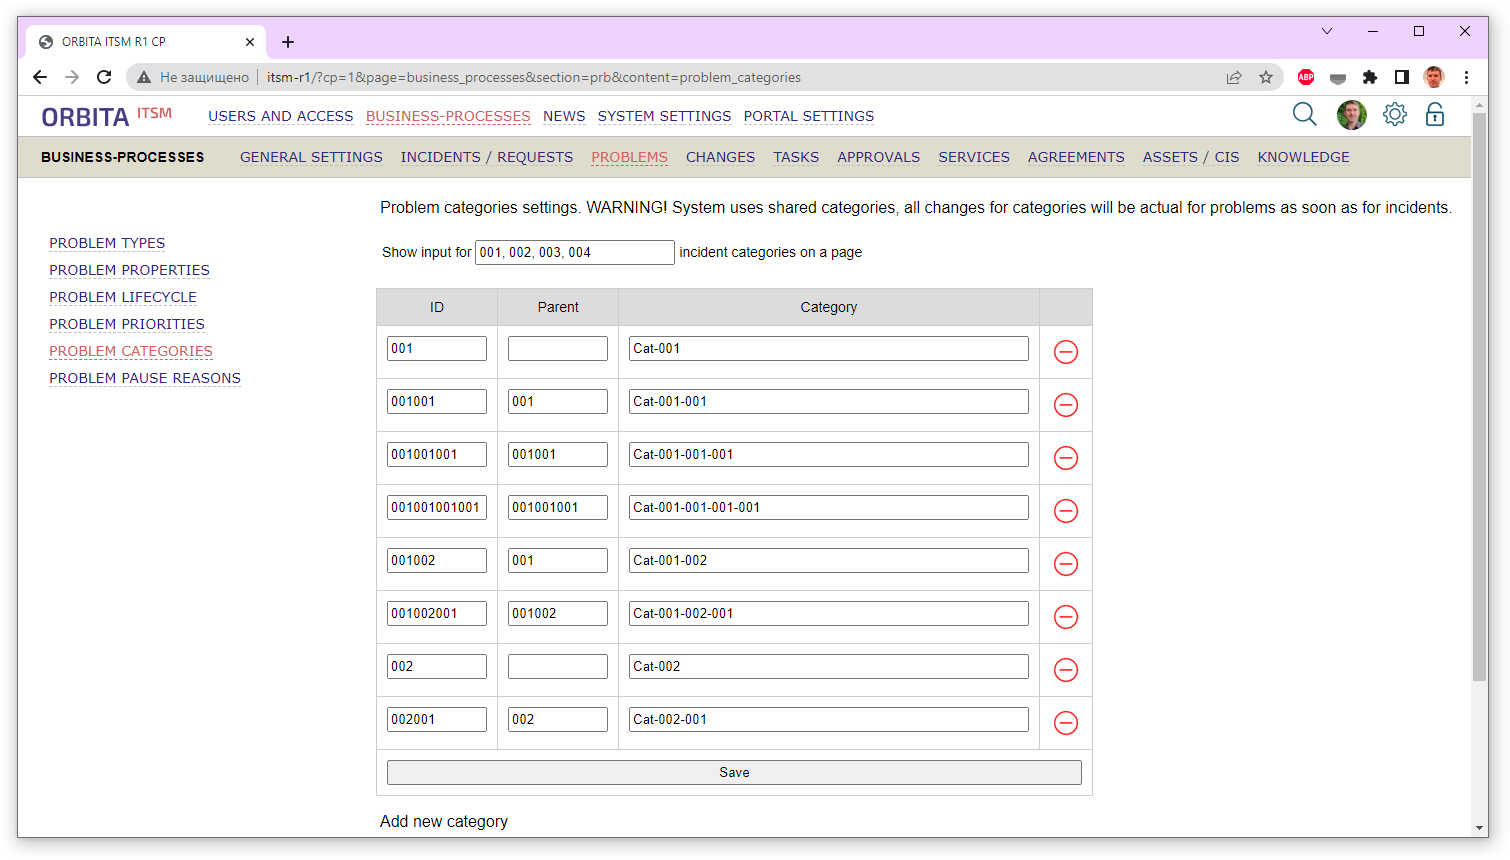Open the user avatar in page header
This screenshot has width=1510, height=860.
coord(1351,115)
